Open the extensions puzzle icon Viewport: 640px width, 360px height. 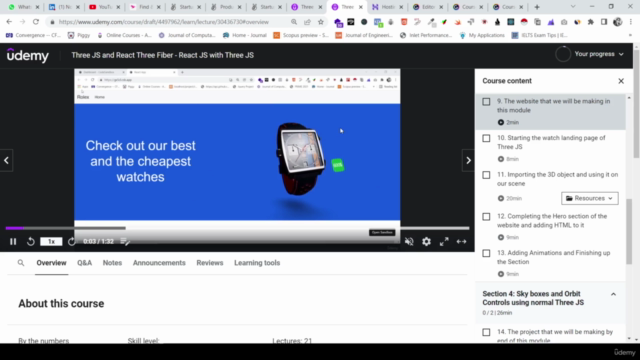tap(591, 22)
